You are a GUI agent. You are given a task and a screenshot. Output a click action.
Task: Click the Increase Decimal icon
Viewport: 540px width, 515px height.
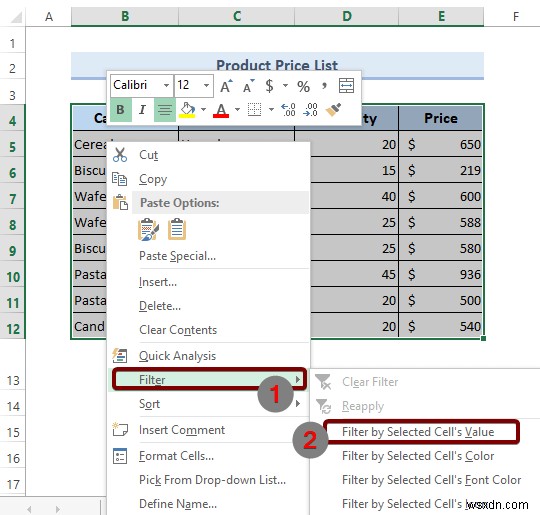tap(288, 110)
